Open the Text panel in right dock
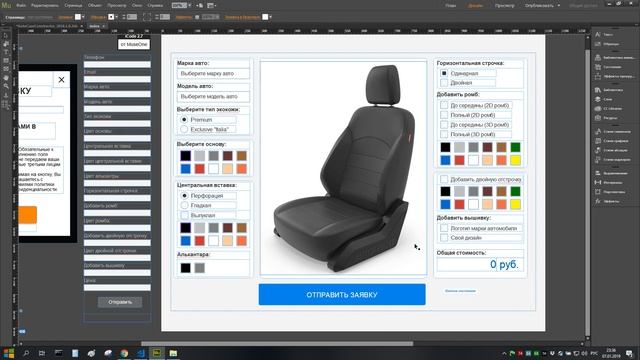 604,35
